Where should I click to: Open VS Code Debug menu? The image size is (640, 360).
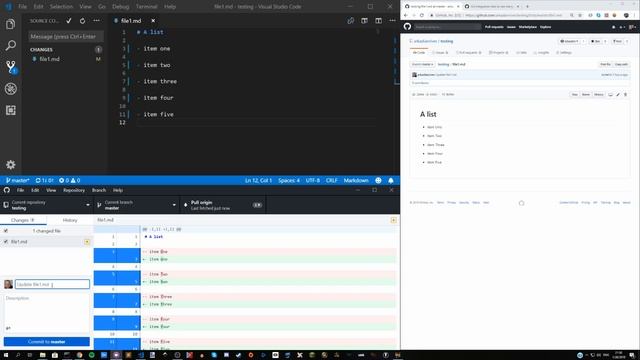[120, 7]
